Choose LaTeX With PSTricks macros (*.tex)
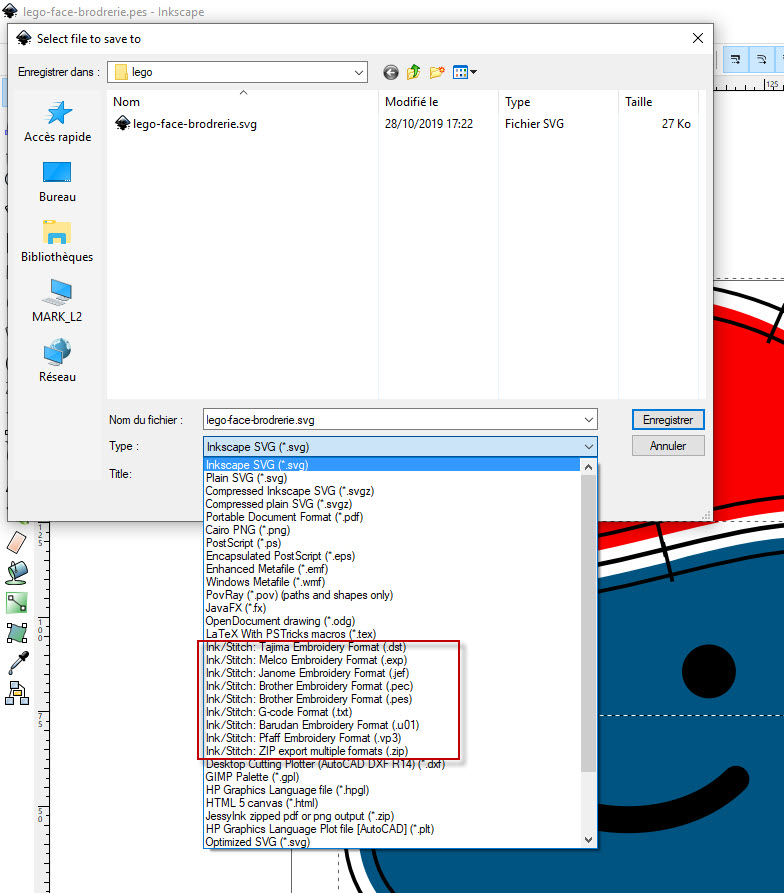The image size is (784, 893). [392, 634]
